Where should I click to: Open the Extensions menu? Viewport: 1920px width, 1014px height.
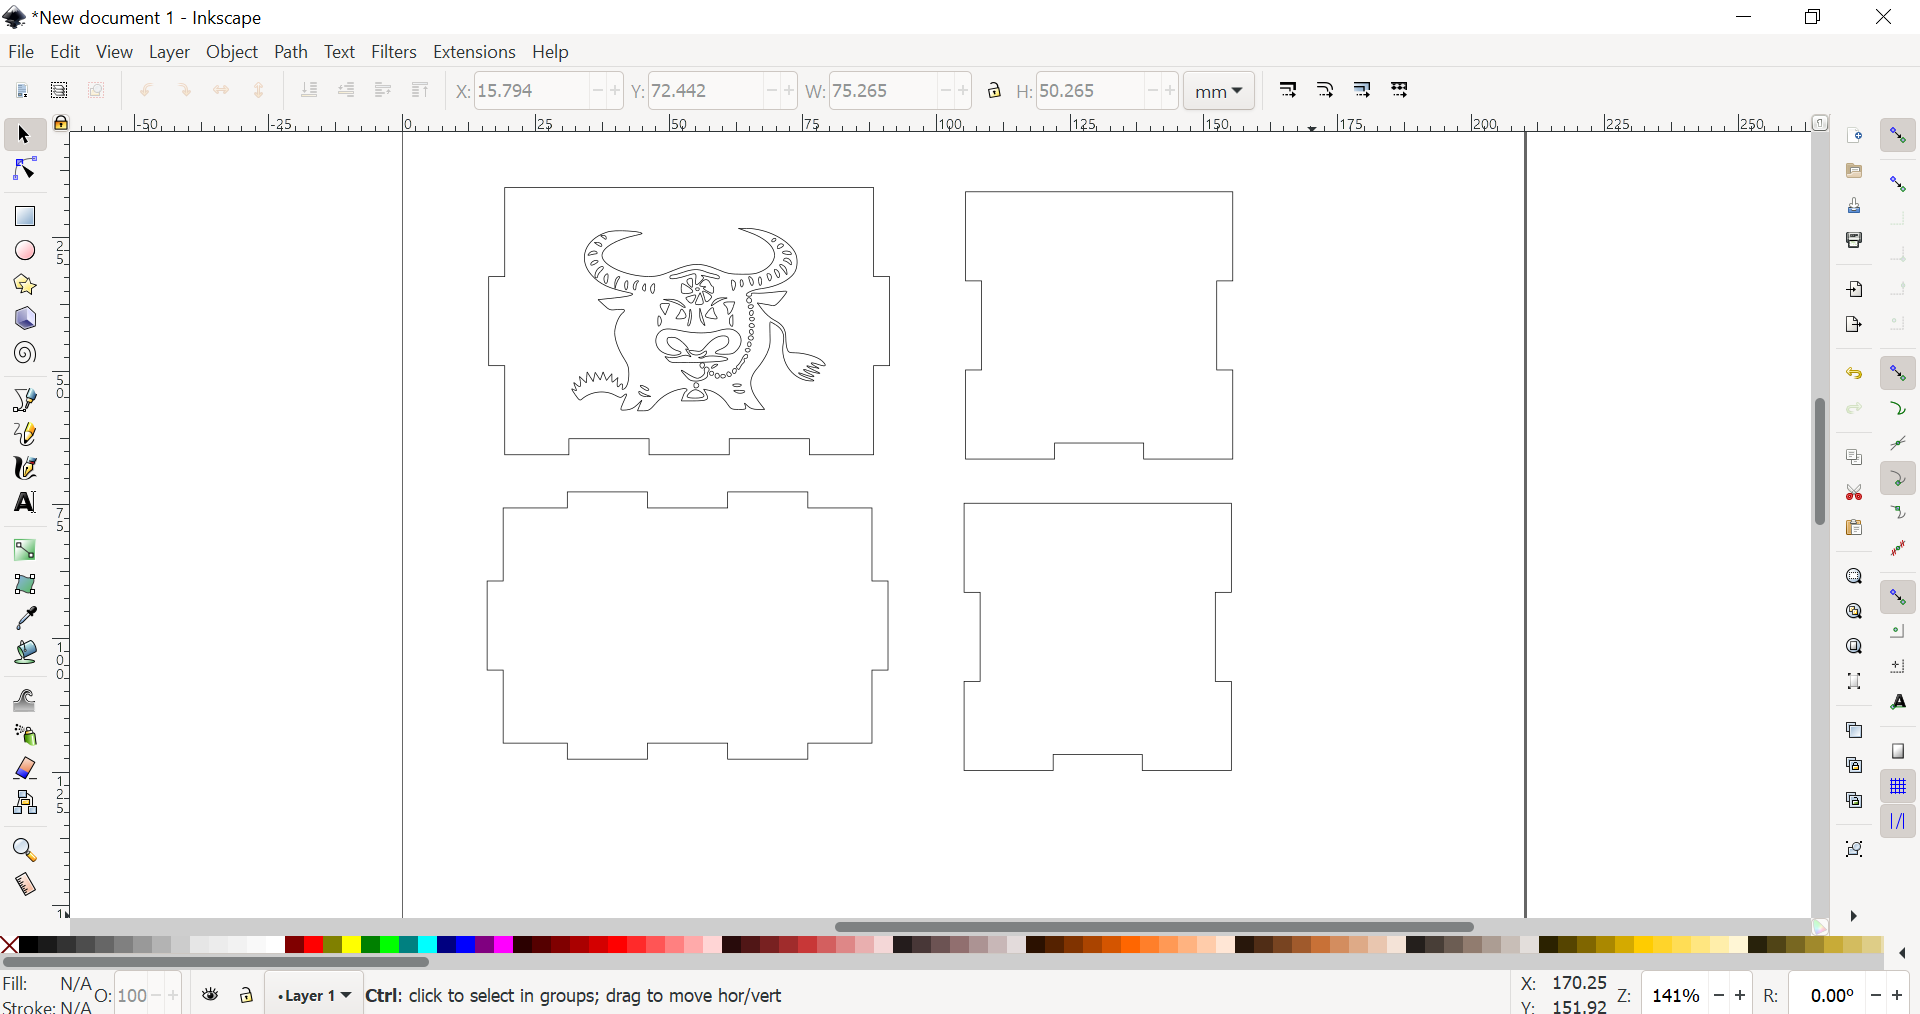476,52
